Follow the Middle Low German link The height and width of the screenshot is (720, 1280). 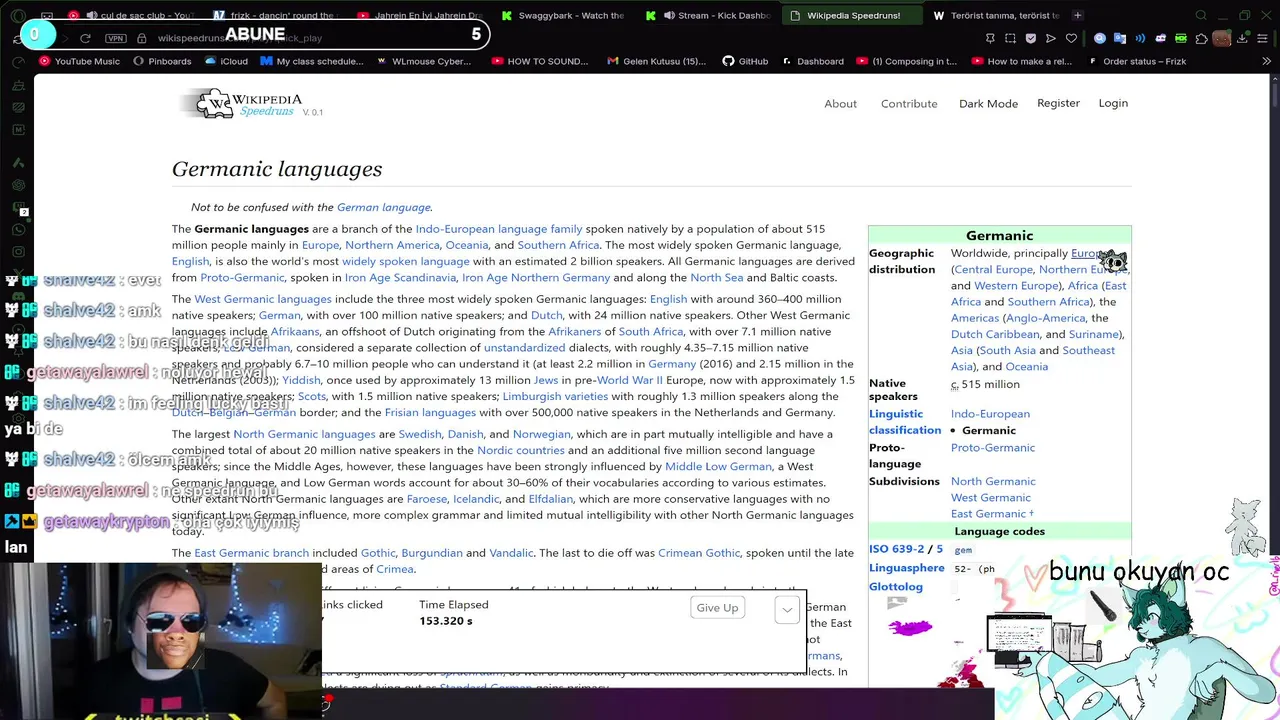pyautogui.click(x=718, y=466)
